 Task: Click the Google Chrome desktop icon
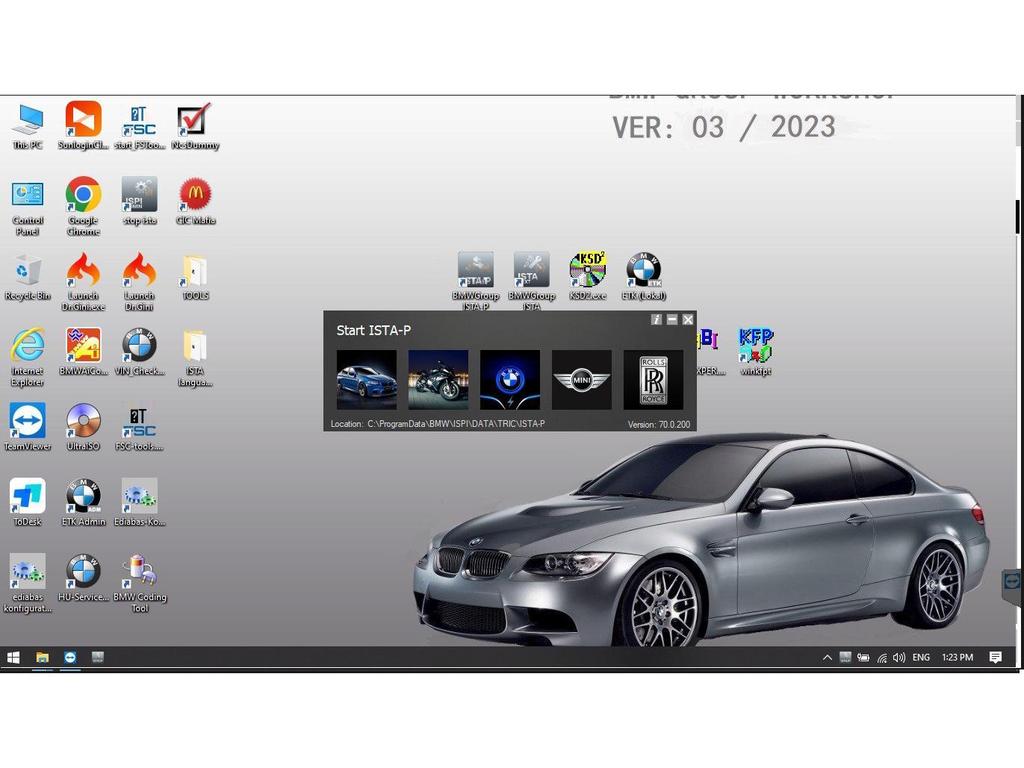click(x=83, y=196)
